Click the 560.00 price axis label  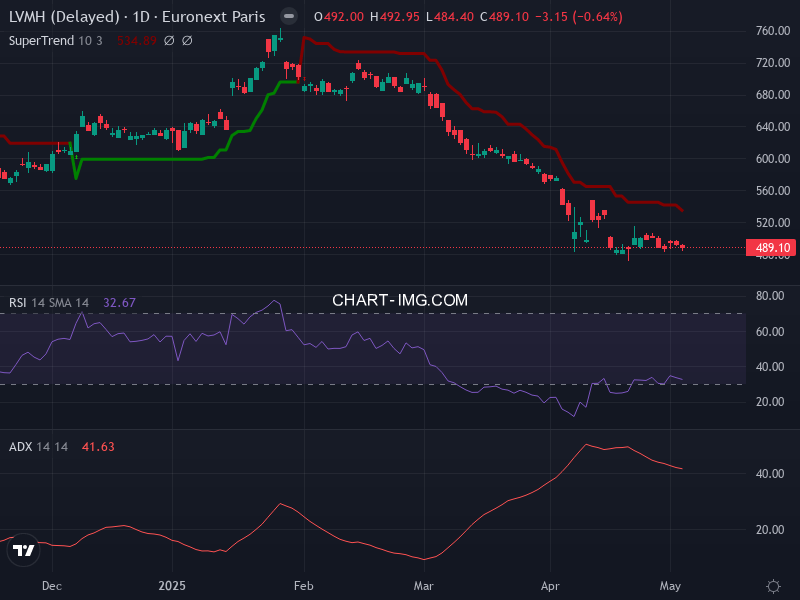tap(773, 191)
